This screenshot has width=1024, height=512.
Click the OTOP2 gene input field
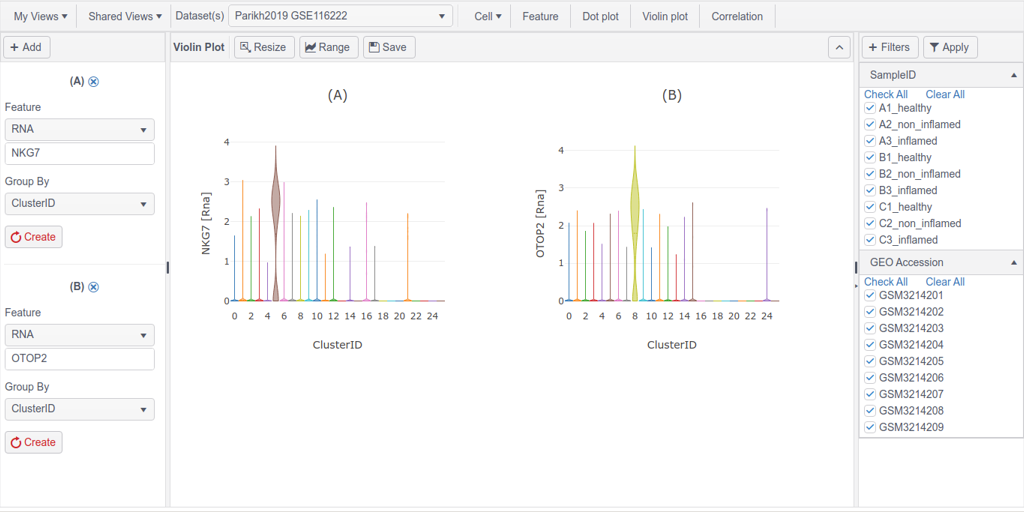point(80,359)
